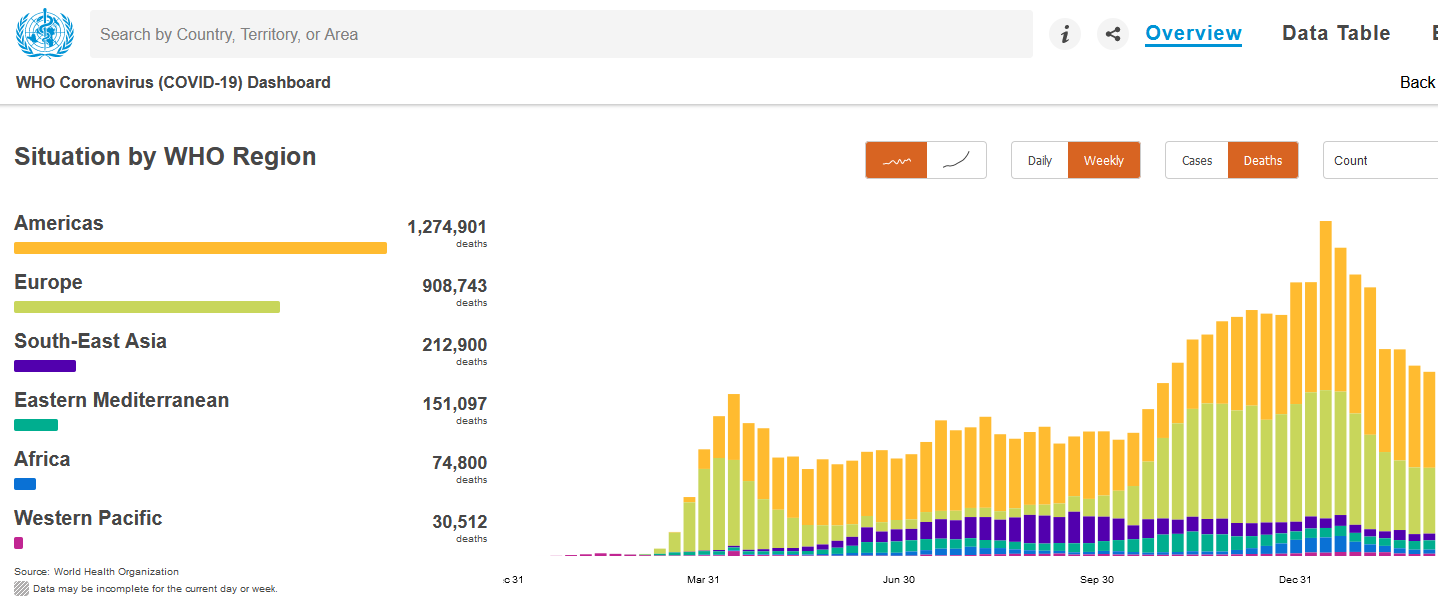Click the 908,743 deaths figure
Viewport: 1438px width, 601px height.
point(455,287)
